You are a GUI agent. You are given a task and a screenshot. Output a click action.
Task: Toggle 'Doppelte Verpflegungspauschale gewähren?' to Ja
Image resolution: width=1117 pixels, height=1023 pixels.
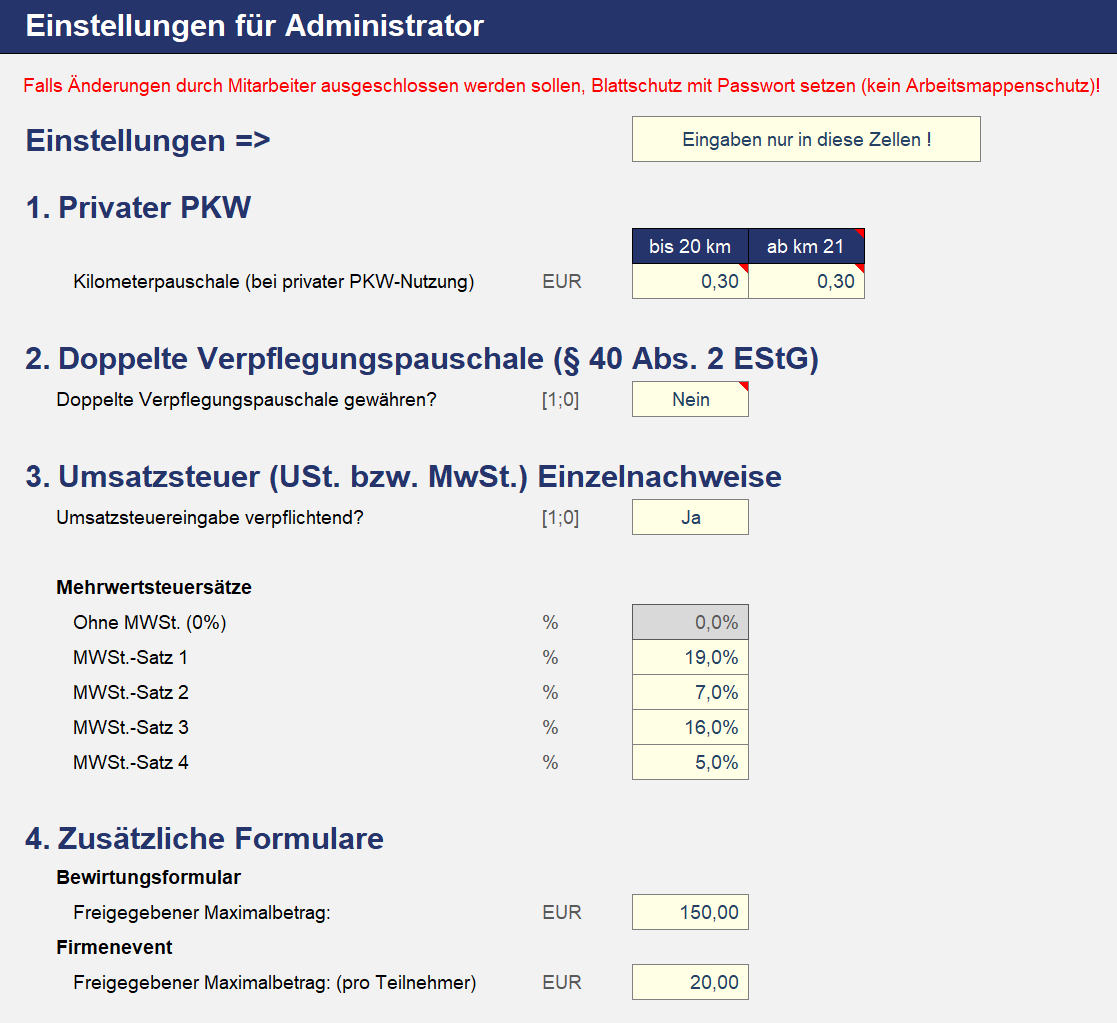(x=690, y=399)
